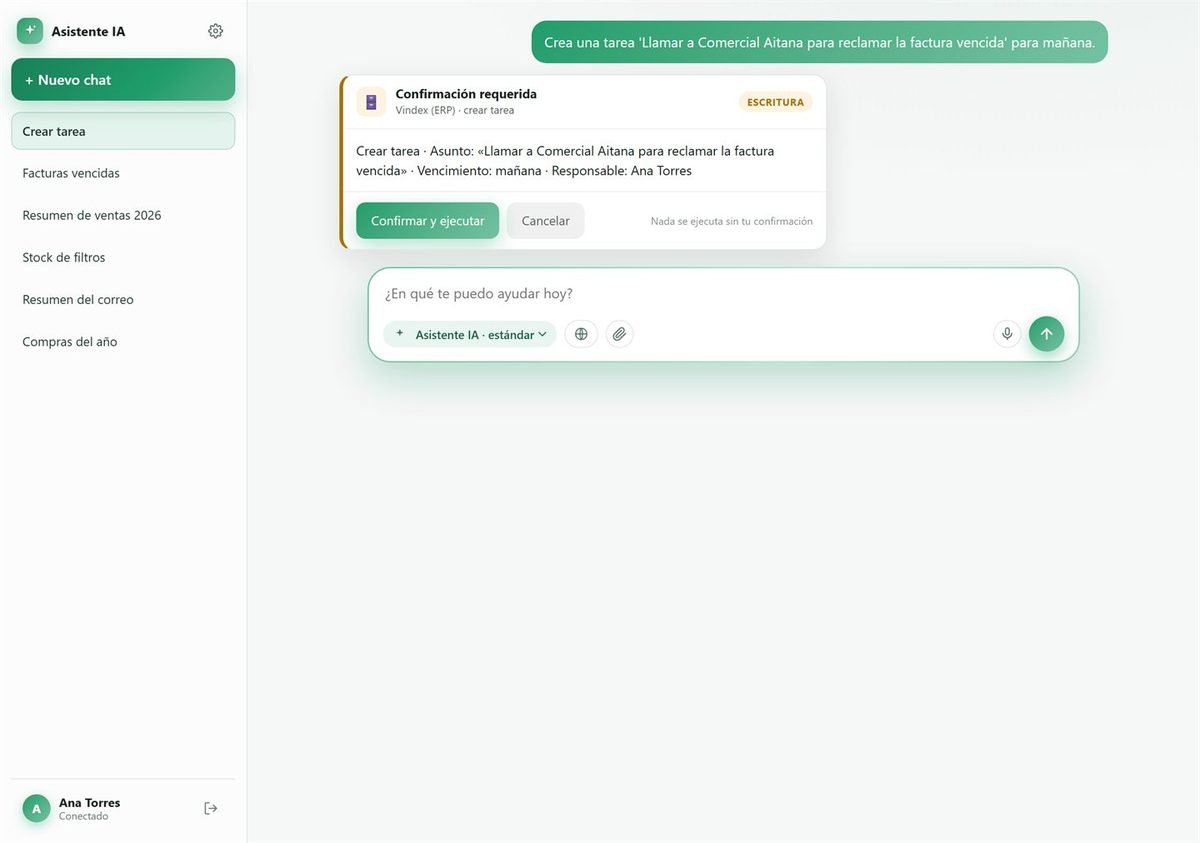The image size is (1200, 843).
Task: Go to the Resumen del correo chat
Action: (x=123, y=299)
